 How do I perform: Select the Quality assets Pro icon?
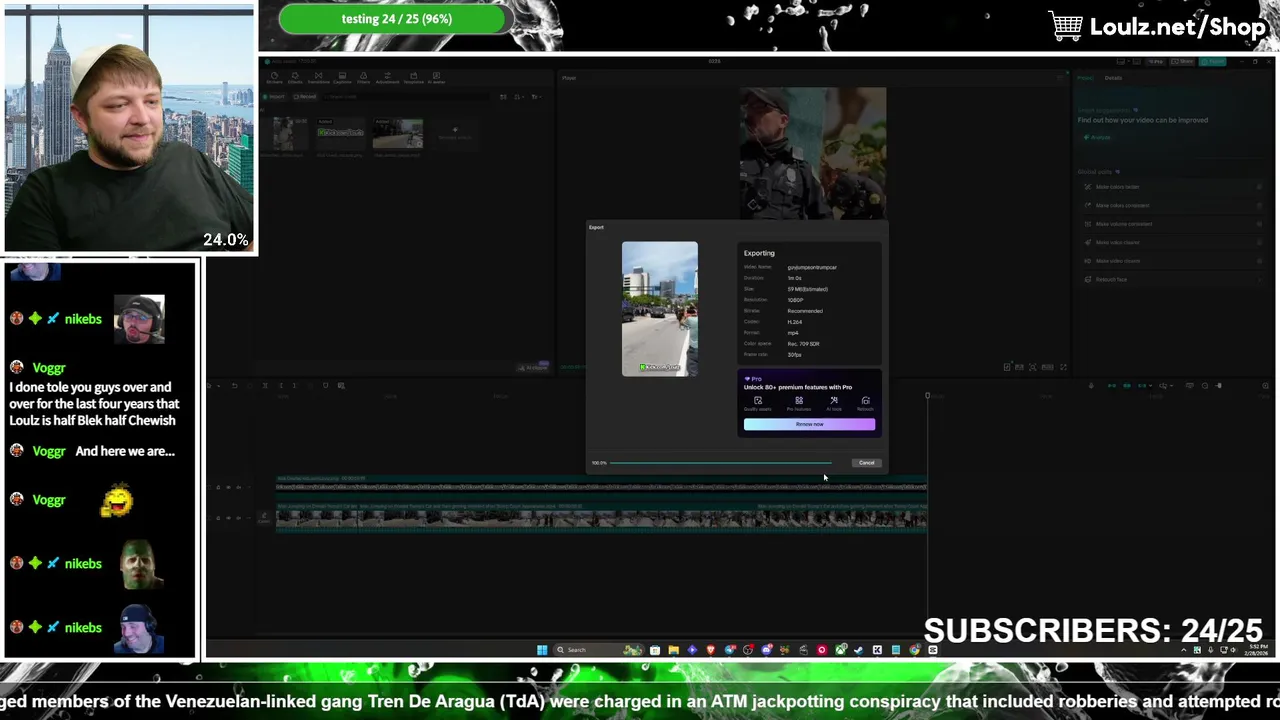[x=758, y=403]
